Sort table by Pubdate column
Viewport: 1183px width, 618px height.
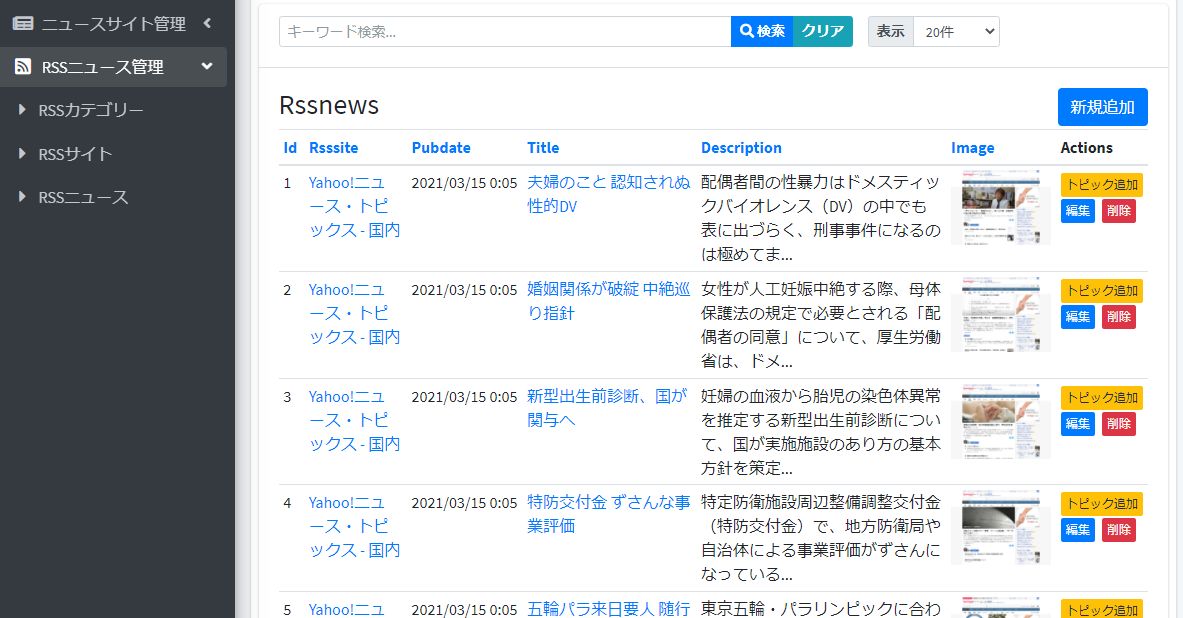pyautogui.click(x=441, y=148)
